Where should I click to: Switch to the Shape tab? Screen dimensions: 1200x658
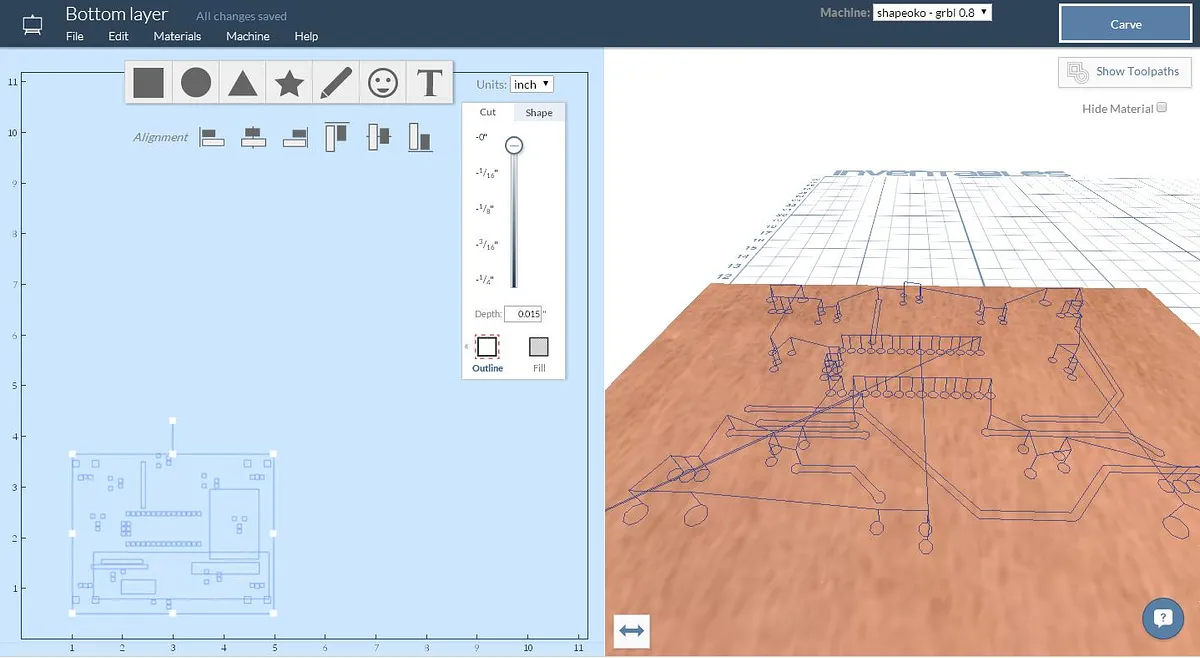[539, 113]
